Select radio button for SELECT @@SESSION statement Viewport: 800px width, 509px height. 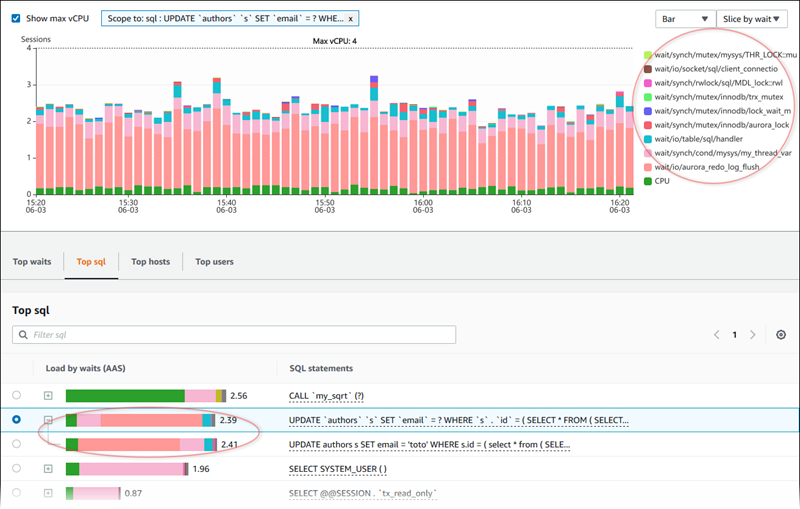tap(16, 493)
